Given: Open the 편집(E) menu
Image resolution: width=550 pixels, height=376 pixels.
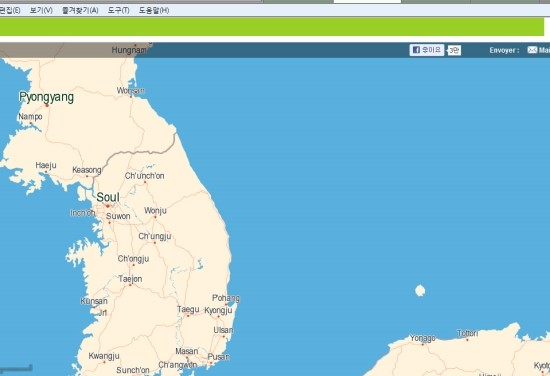Looking at the screenshot, I should click(9, 10).
